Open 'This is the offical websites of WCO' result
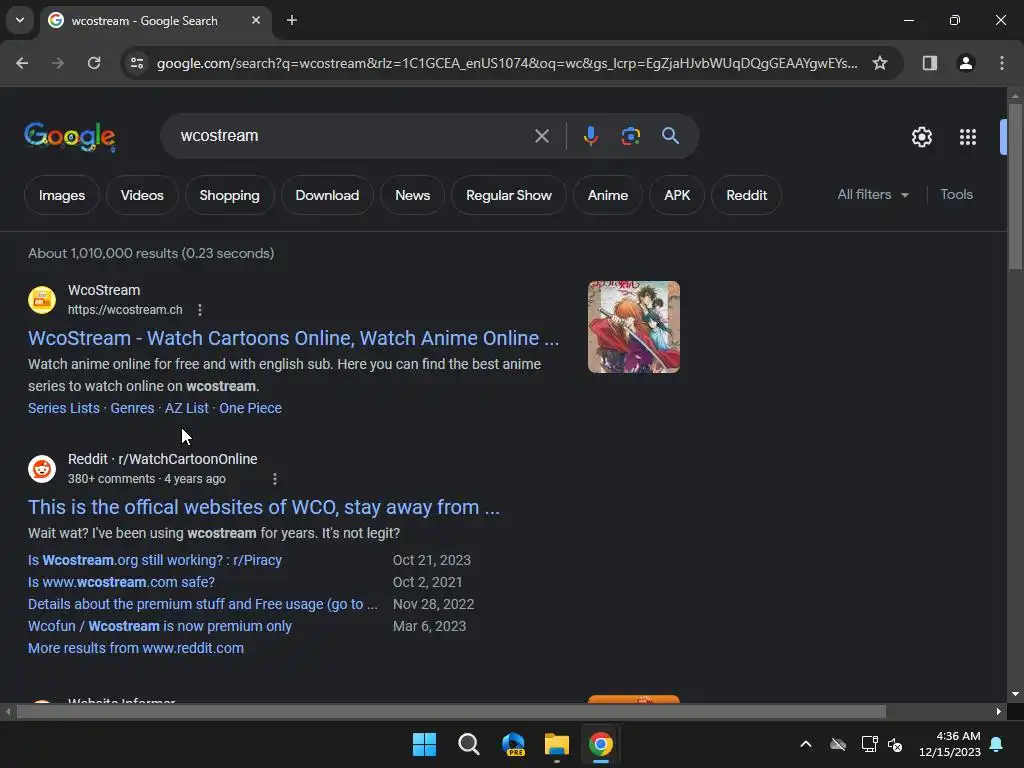 (264, 507)
